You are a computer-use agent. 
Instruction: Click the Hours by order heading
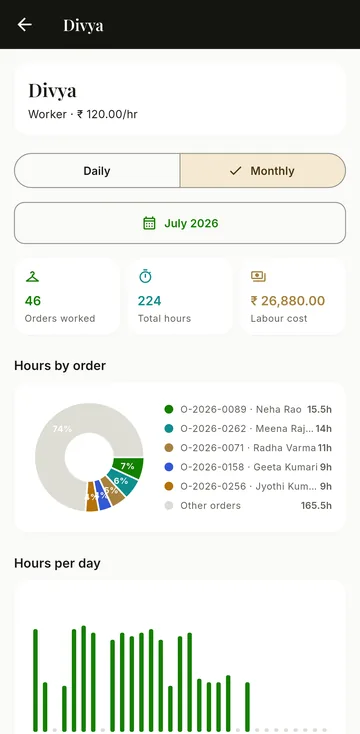[x=60, y=366]
